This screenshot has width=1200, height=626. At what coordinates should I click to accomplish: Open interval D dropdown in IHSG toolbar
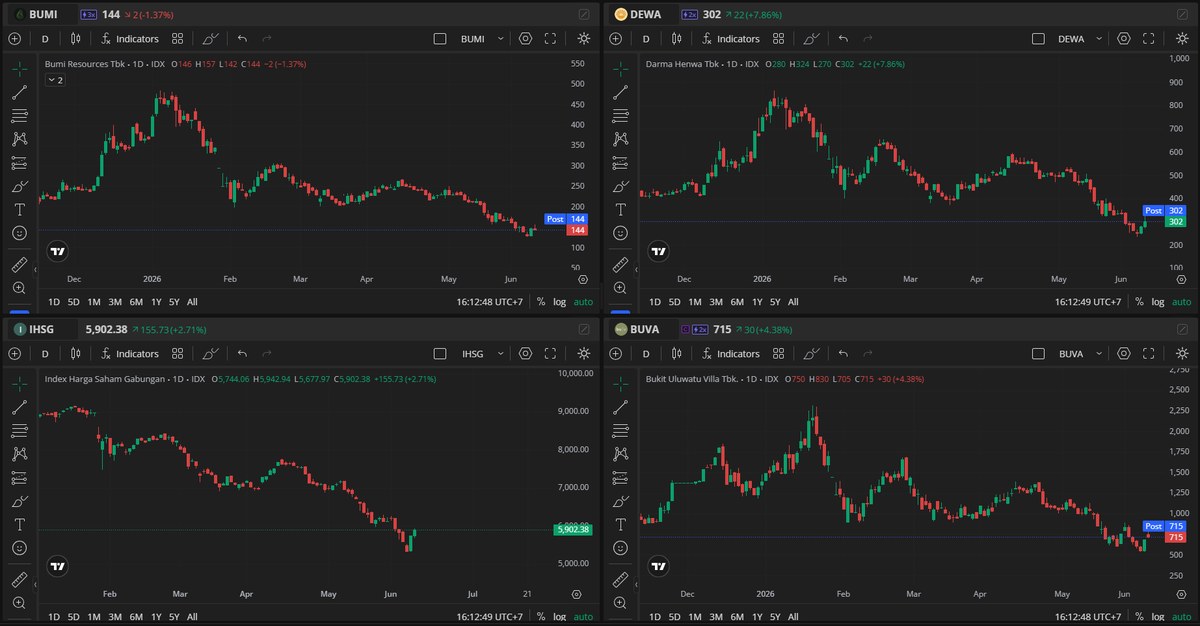(45, 354)
